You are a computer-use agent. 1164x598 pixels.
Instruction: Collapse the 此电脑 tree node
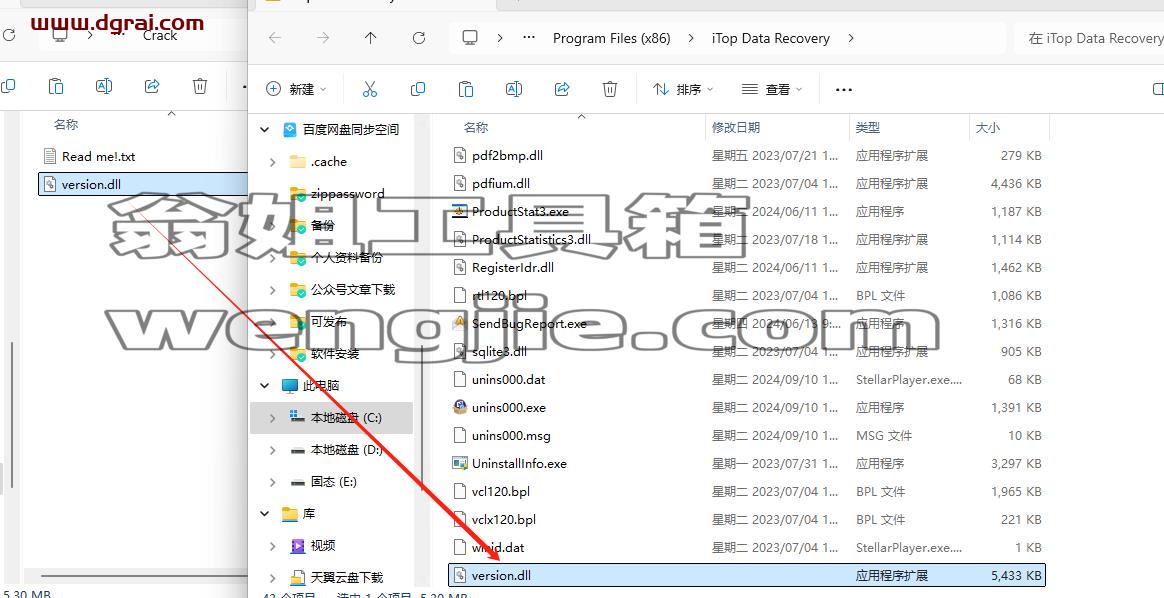(264, 386)
